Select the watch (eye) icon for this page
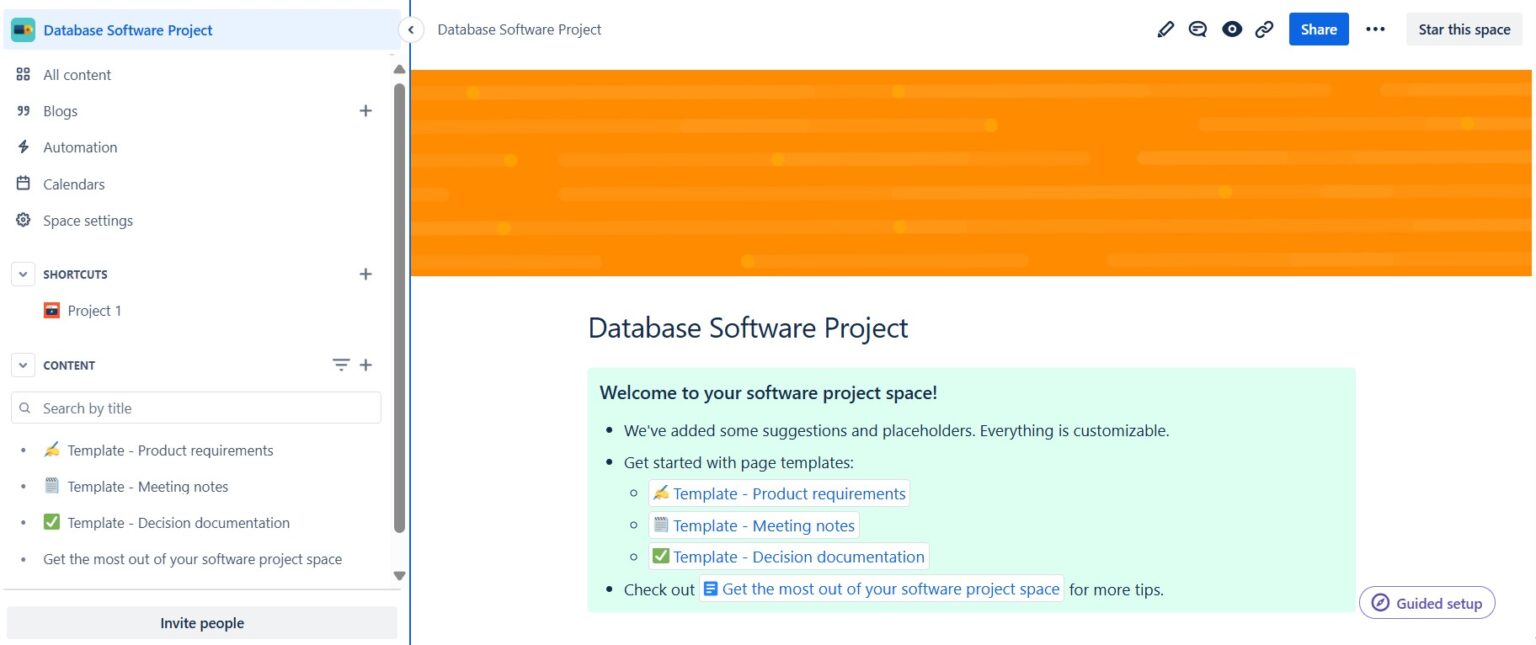This screenshot has height=645, width=1536. coord(1231,29)
